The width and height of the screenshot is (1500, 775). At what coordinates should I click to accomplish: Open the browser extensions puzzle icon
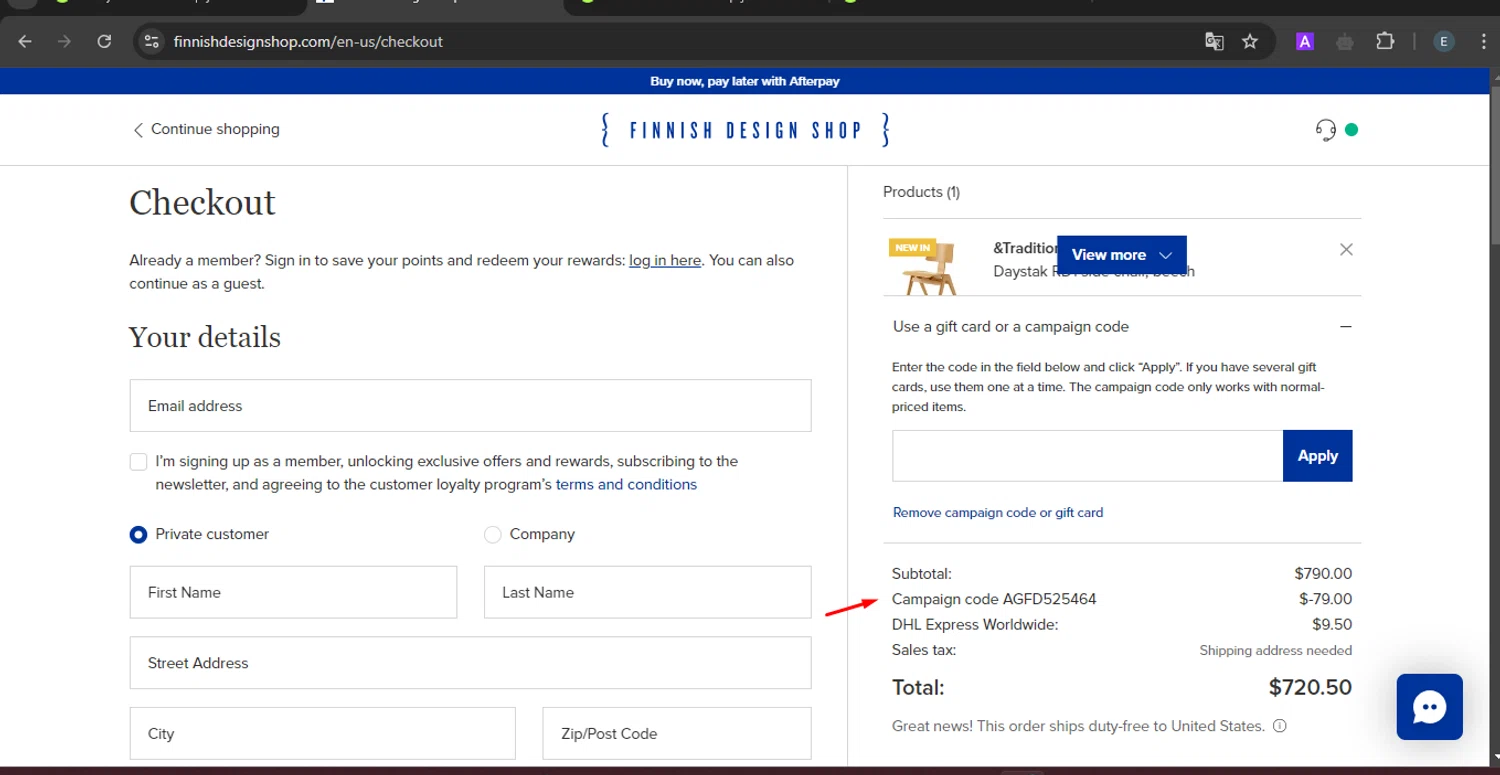[1385, 41]
